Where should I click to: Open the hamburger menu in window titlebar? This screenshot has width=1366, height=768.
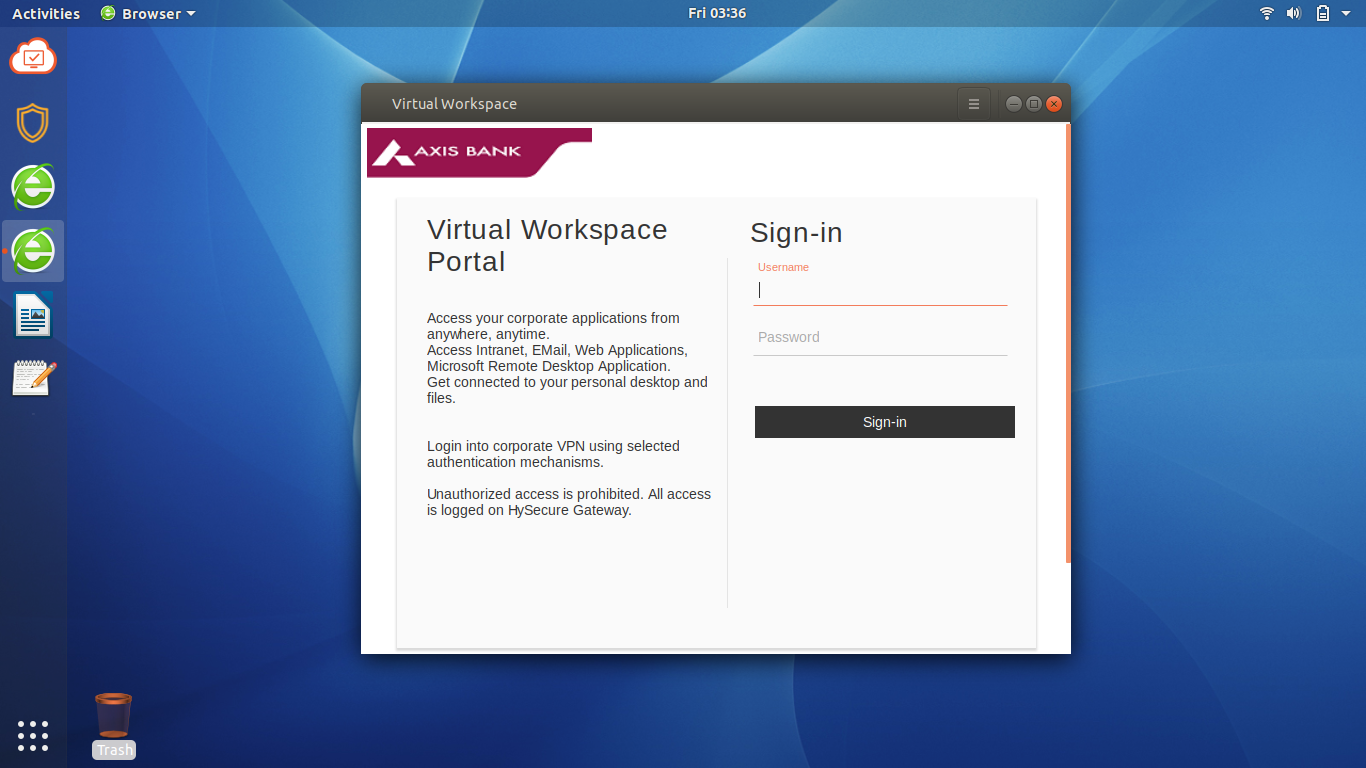pyautogui.click(x=974, y=104)
